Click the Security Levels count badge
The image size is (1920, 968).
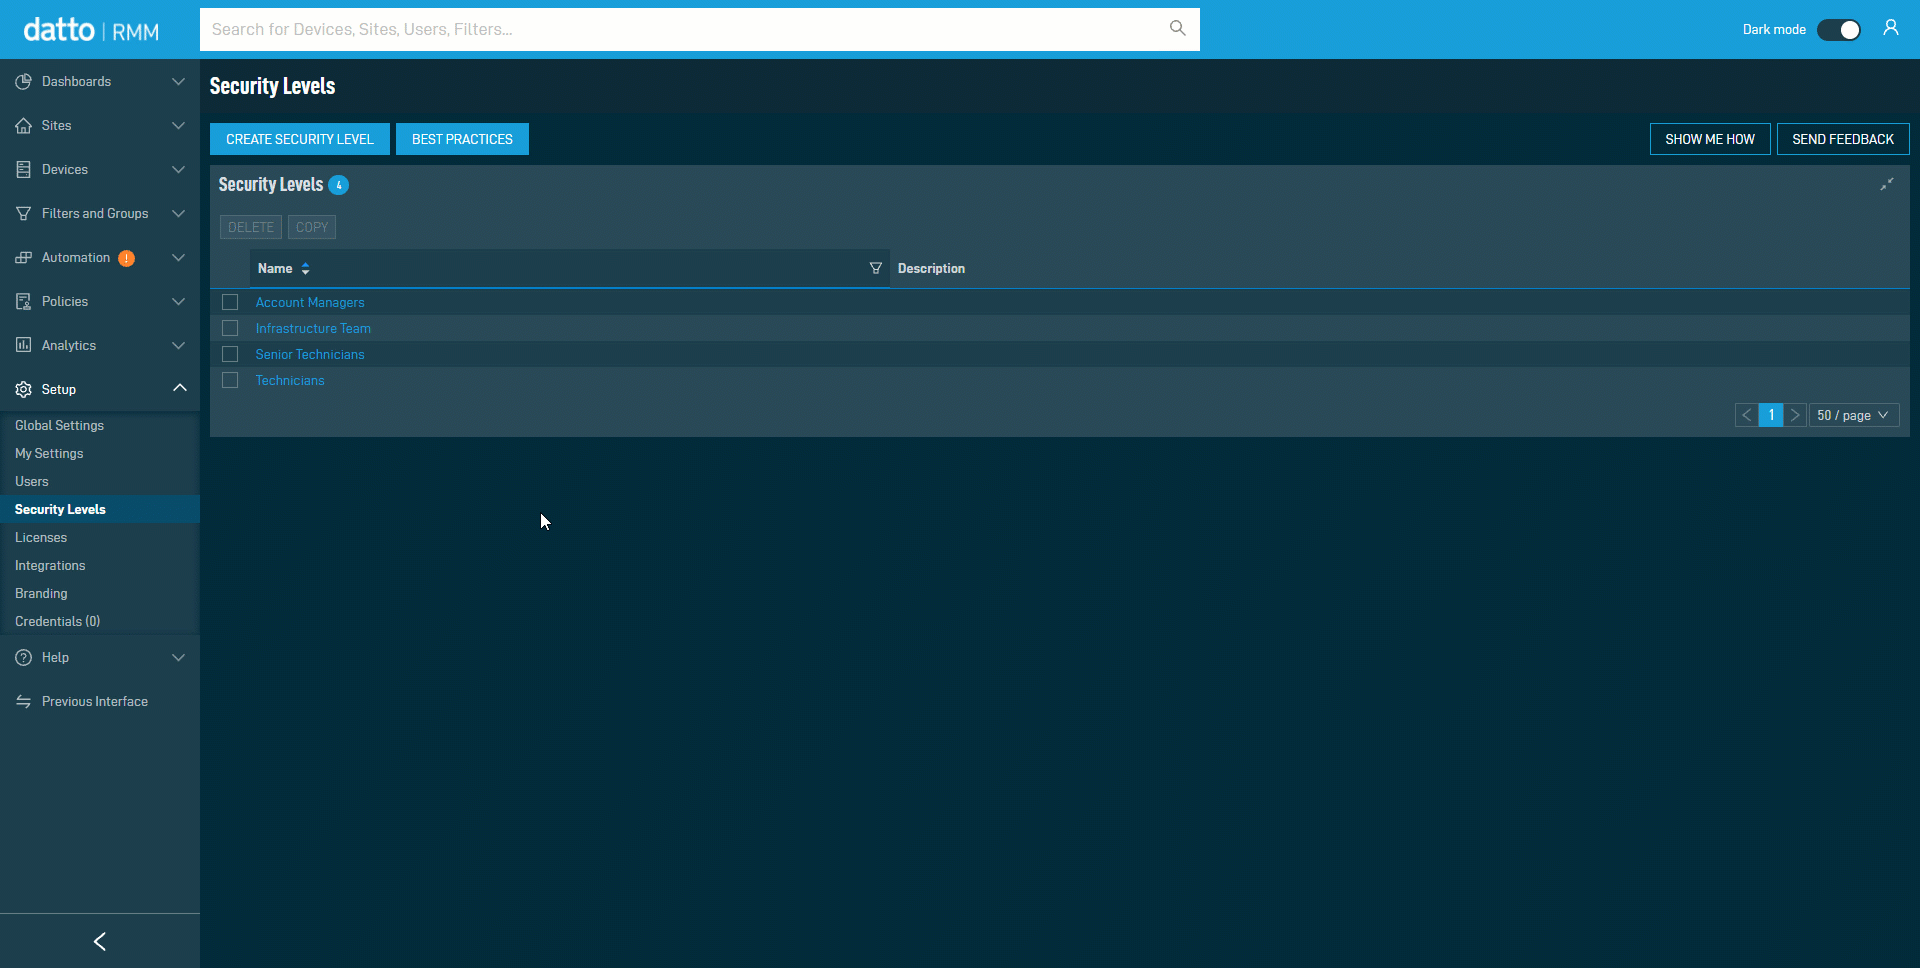pyautogui.click(x=339, y=185)
